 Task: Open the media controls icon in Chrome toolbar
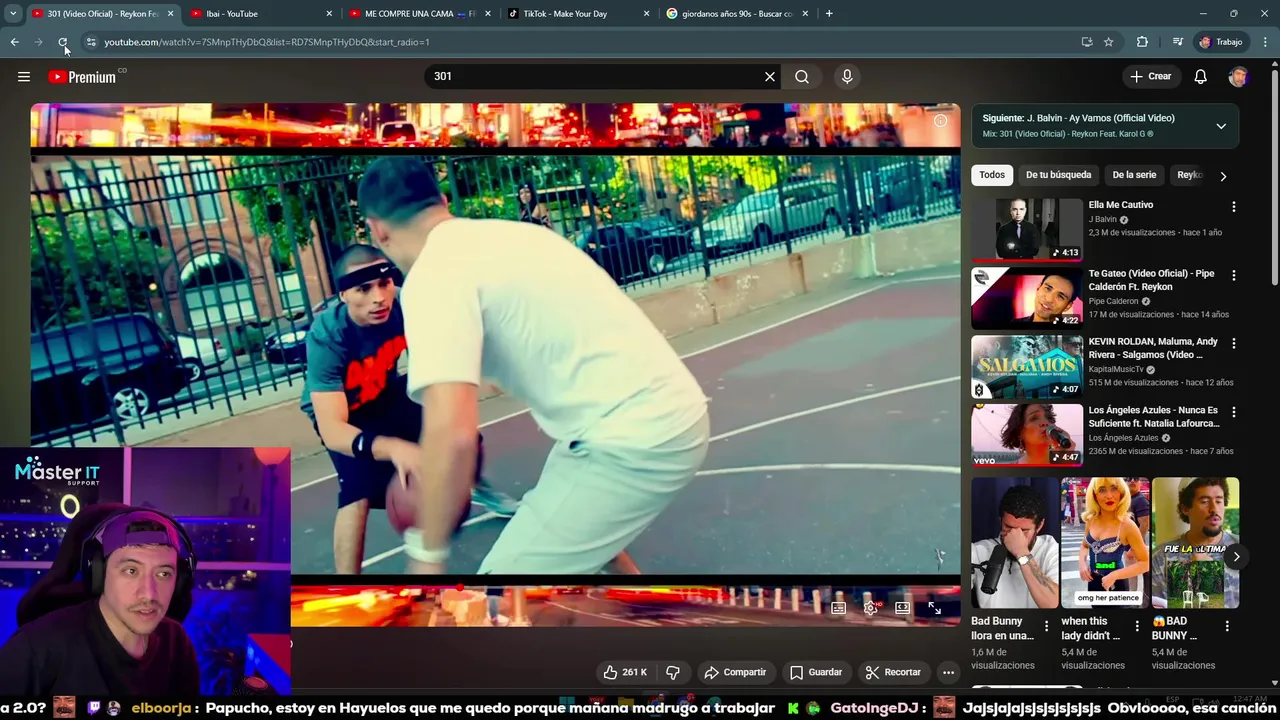[x=1178, y=42]
